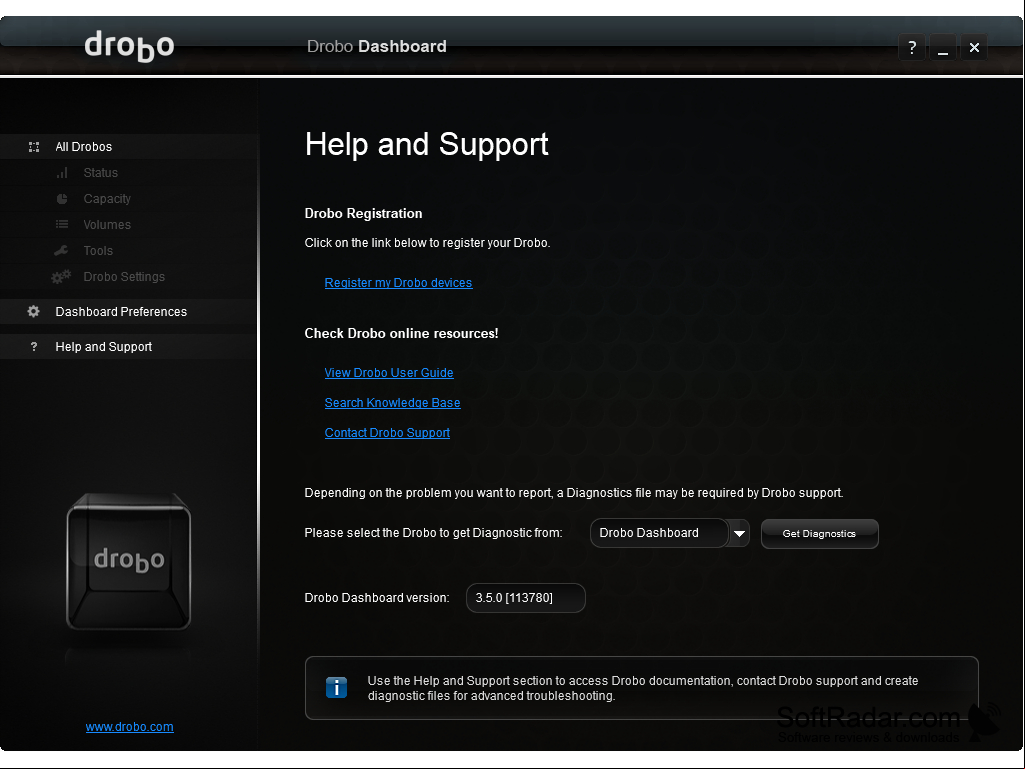Select Help and Support in the sidebar
The image size is (1025, 769).
(129, 347)
